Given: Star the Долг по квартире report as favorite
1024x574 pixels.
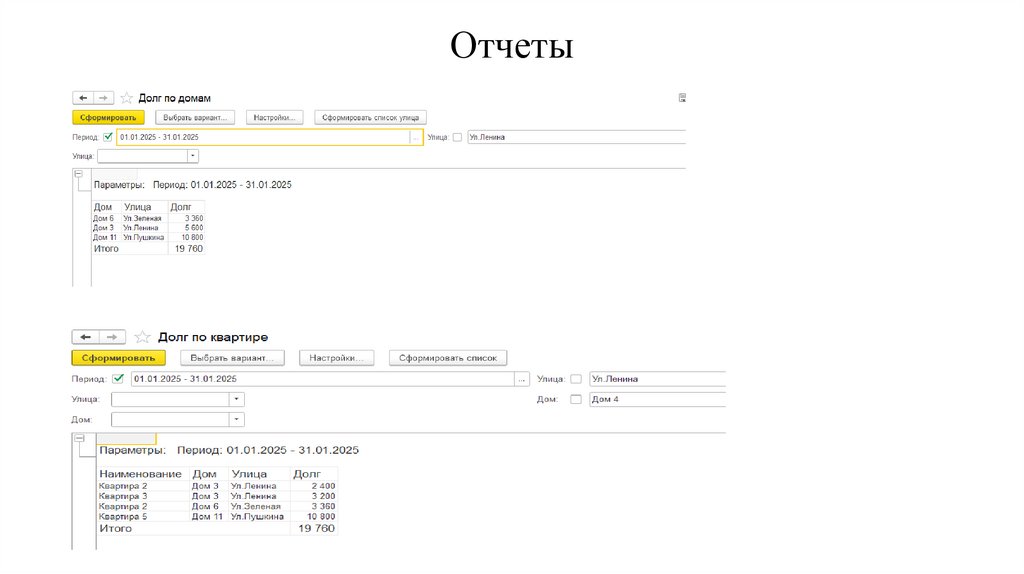Looking at the screenshot, I should pyautogui.click(x=142, y=337).
